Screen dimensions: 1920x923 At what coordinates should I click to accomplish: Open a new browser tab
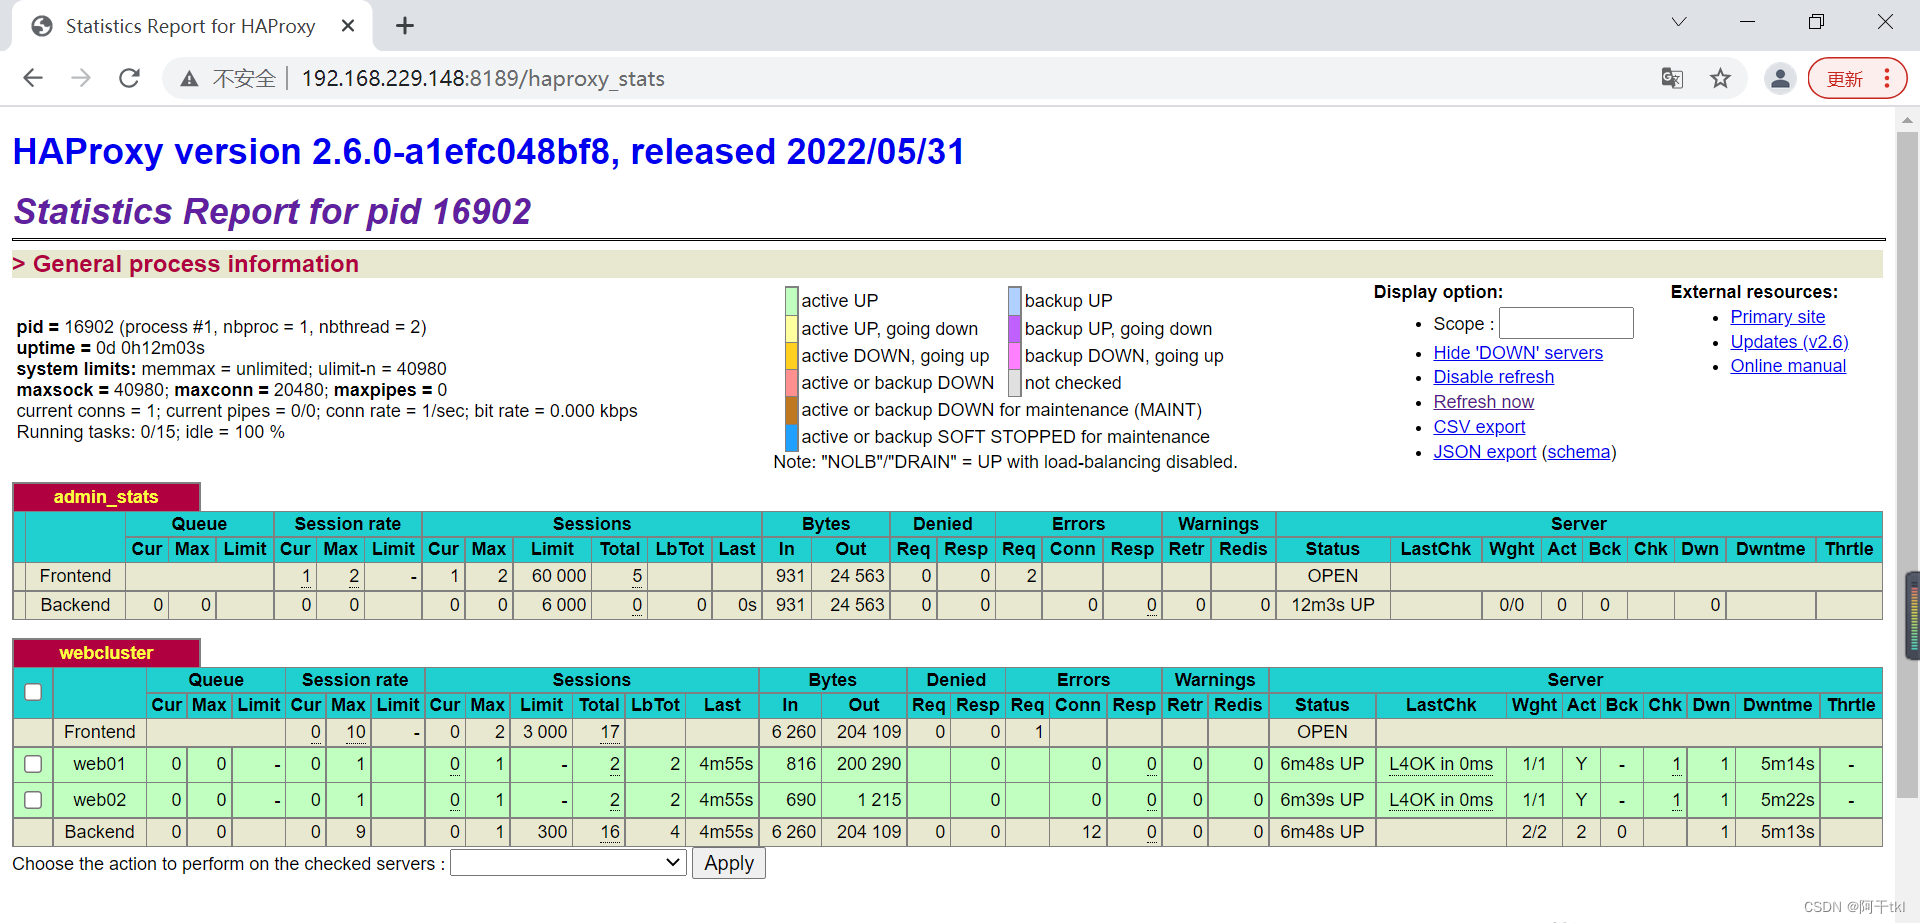point(405,26)
